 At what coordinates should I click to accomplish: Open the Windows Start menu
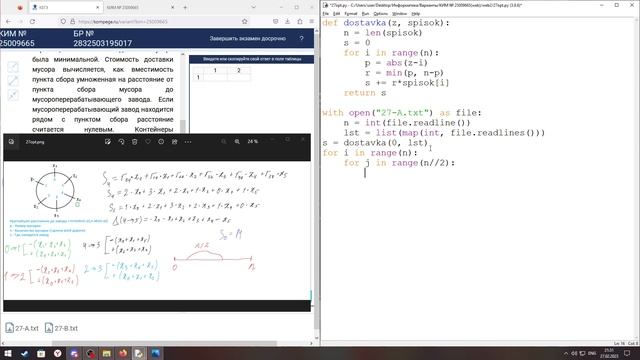[8, 353]
